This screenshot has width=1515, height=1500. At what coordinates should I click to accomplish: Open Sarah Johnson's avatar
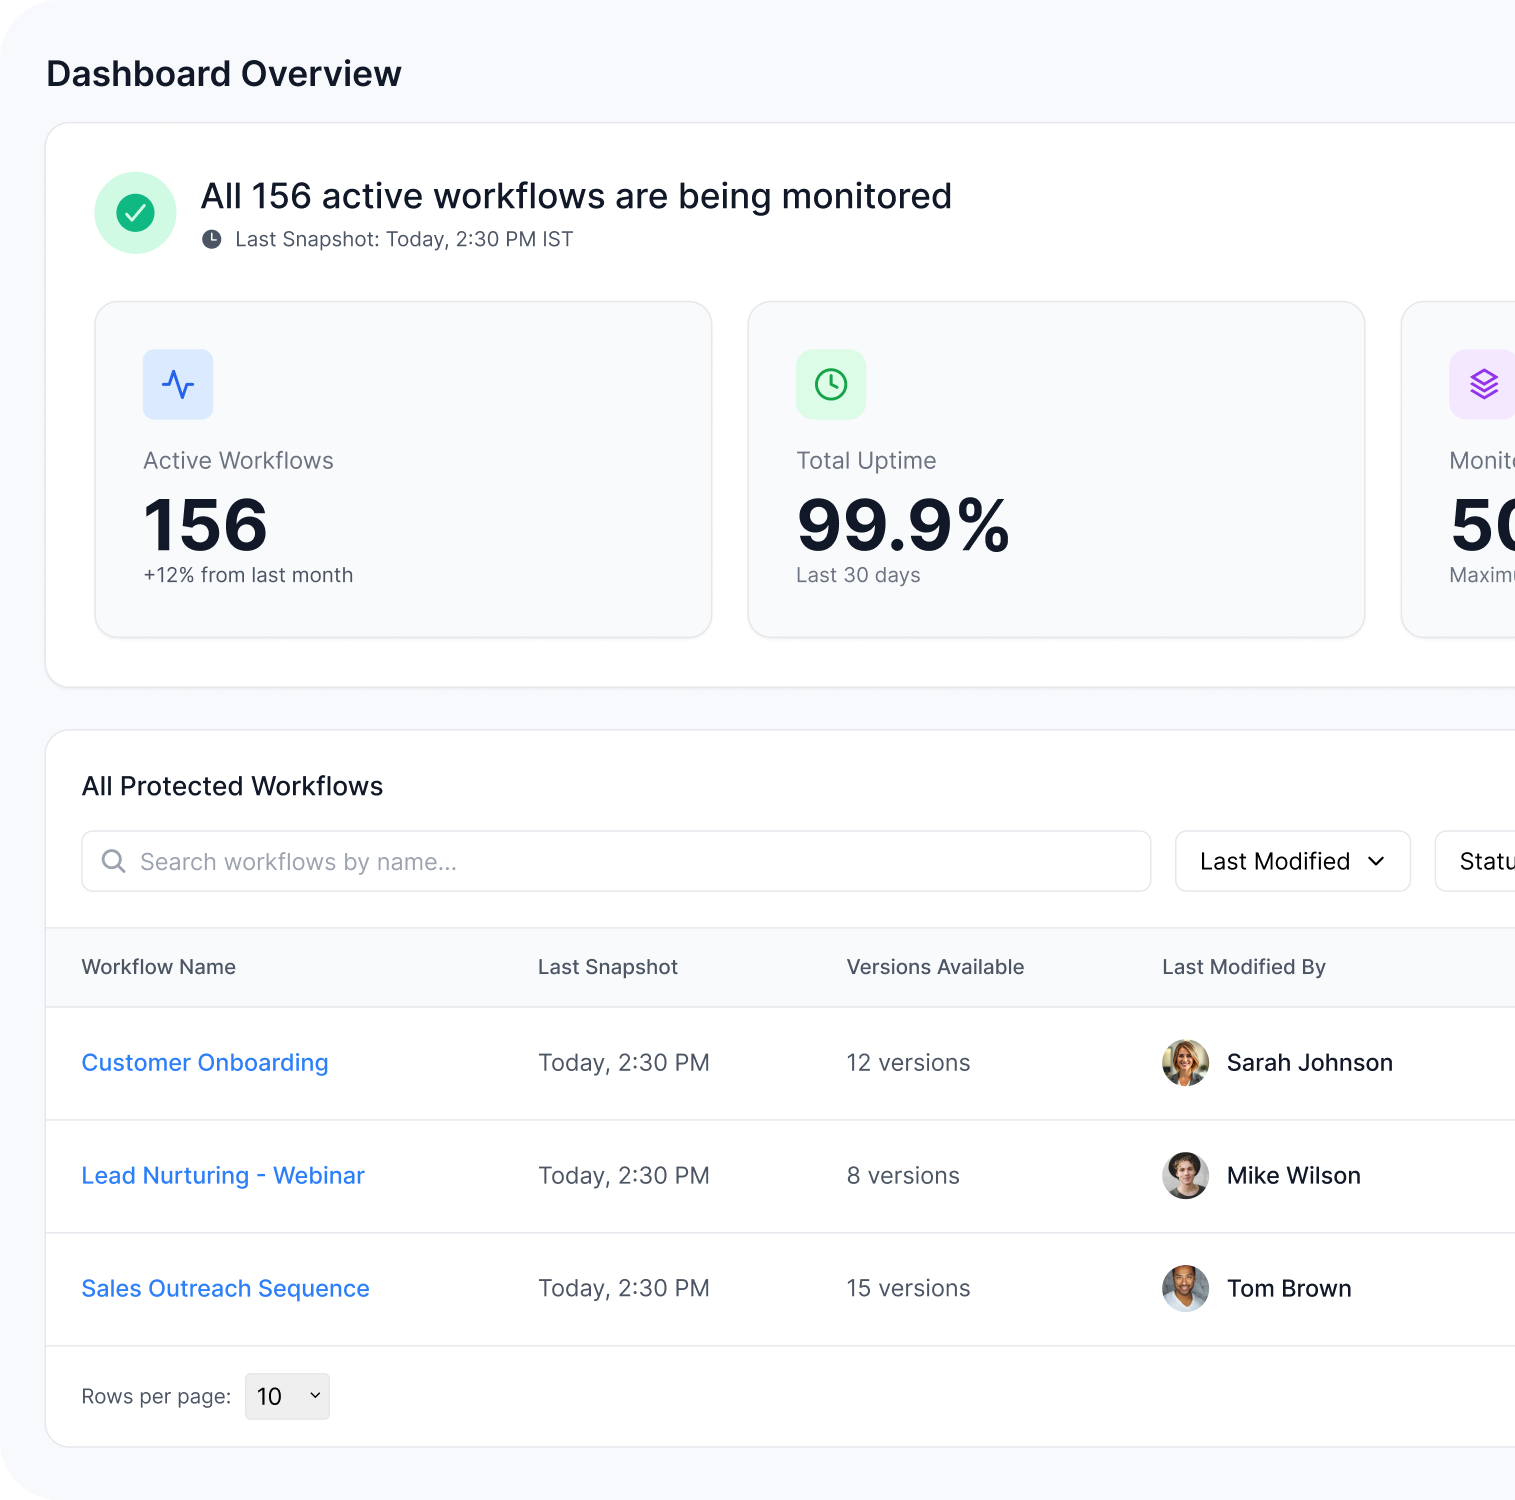pos(1185,1063)
